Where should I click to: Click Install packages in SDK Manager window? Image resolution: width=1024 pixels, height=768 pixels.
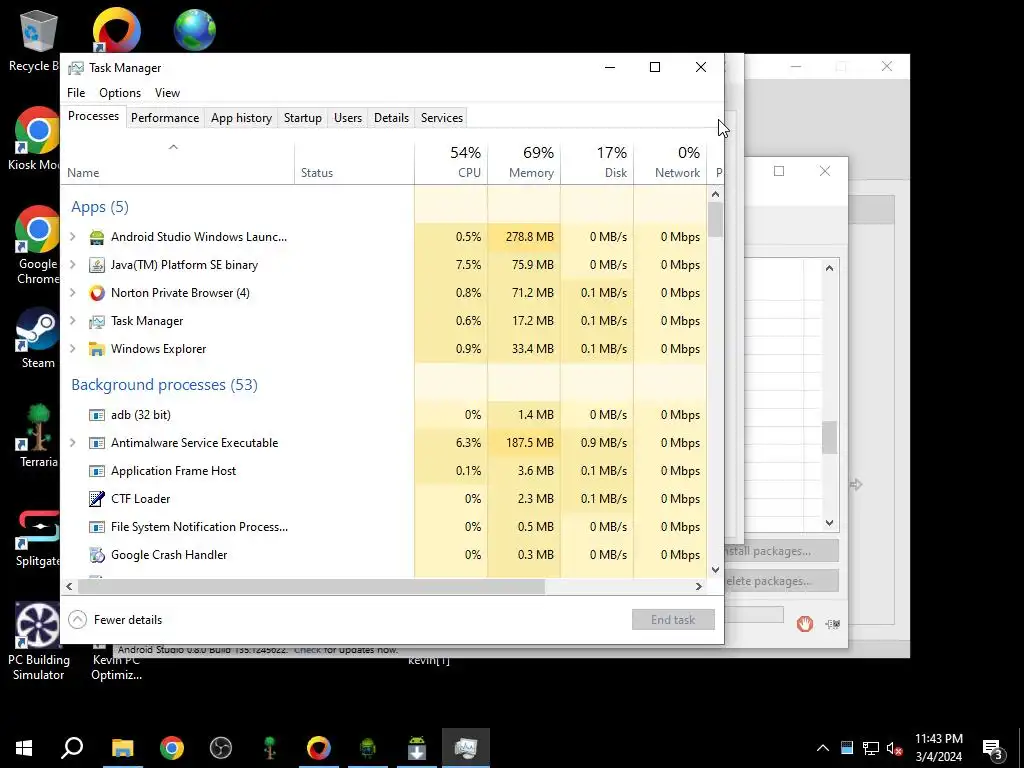click(x=780, y=551)
